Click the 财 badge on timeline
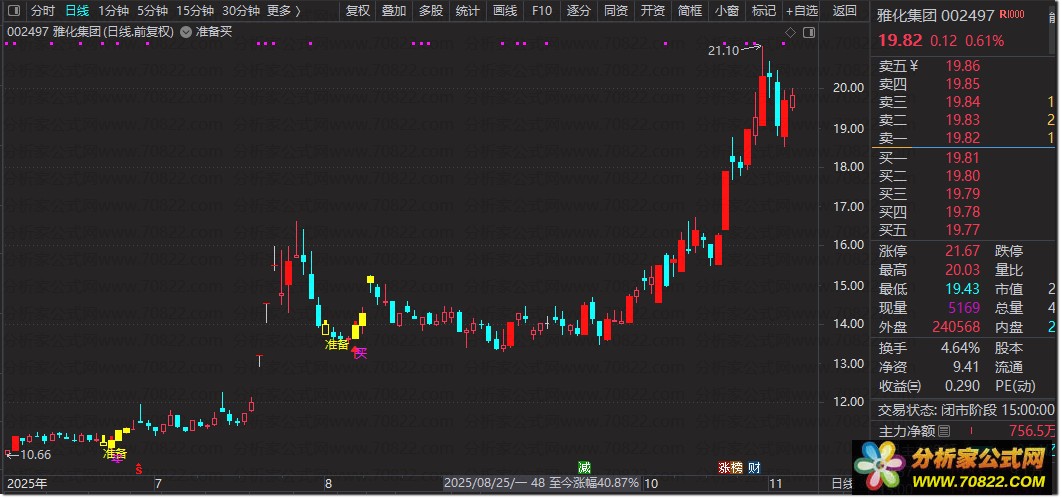Image resolution: width=1062 pixels, height=498 pixels. [755, 468]
